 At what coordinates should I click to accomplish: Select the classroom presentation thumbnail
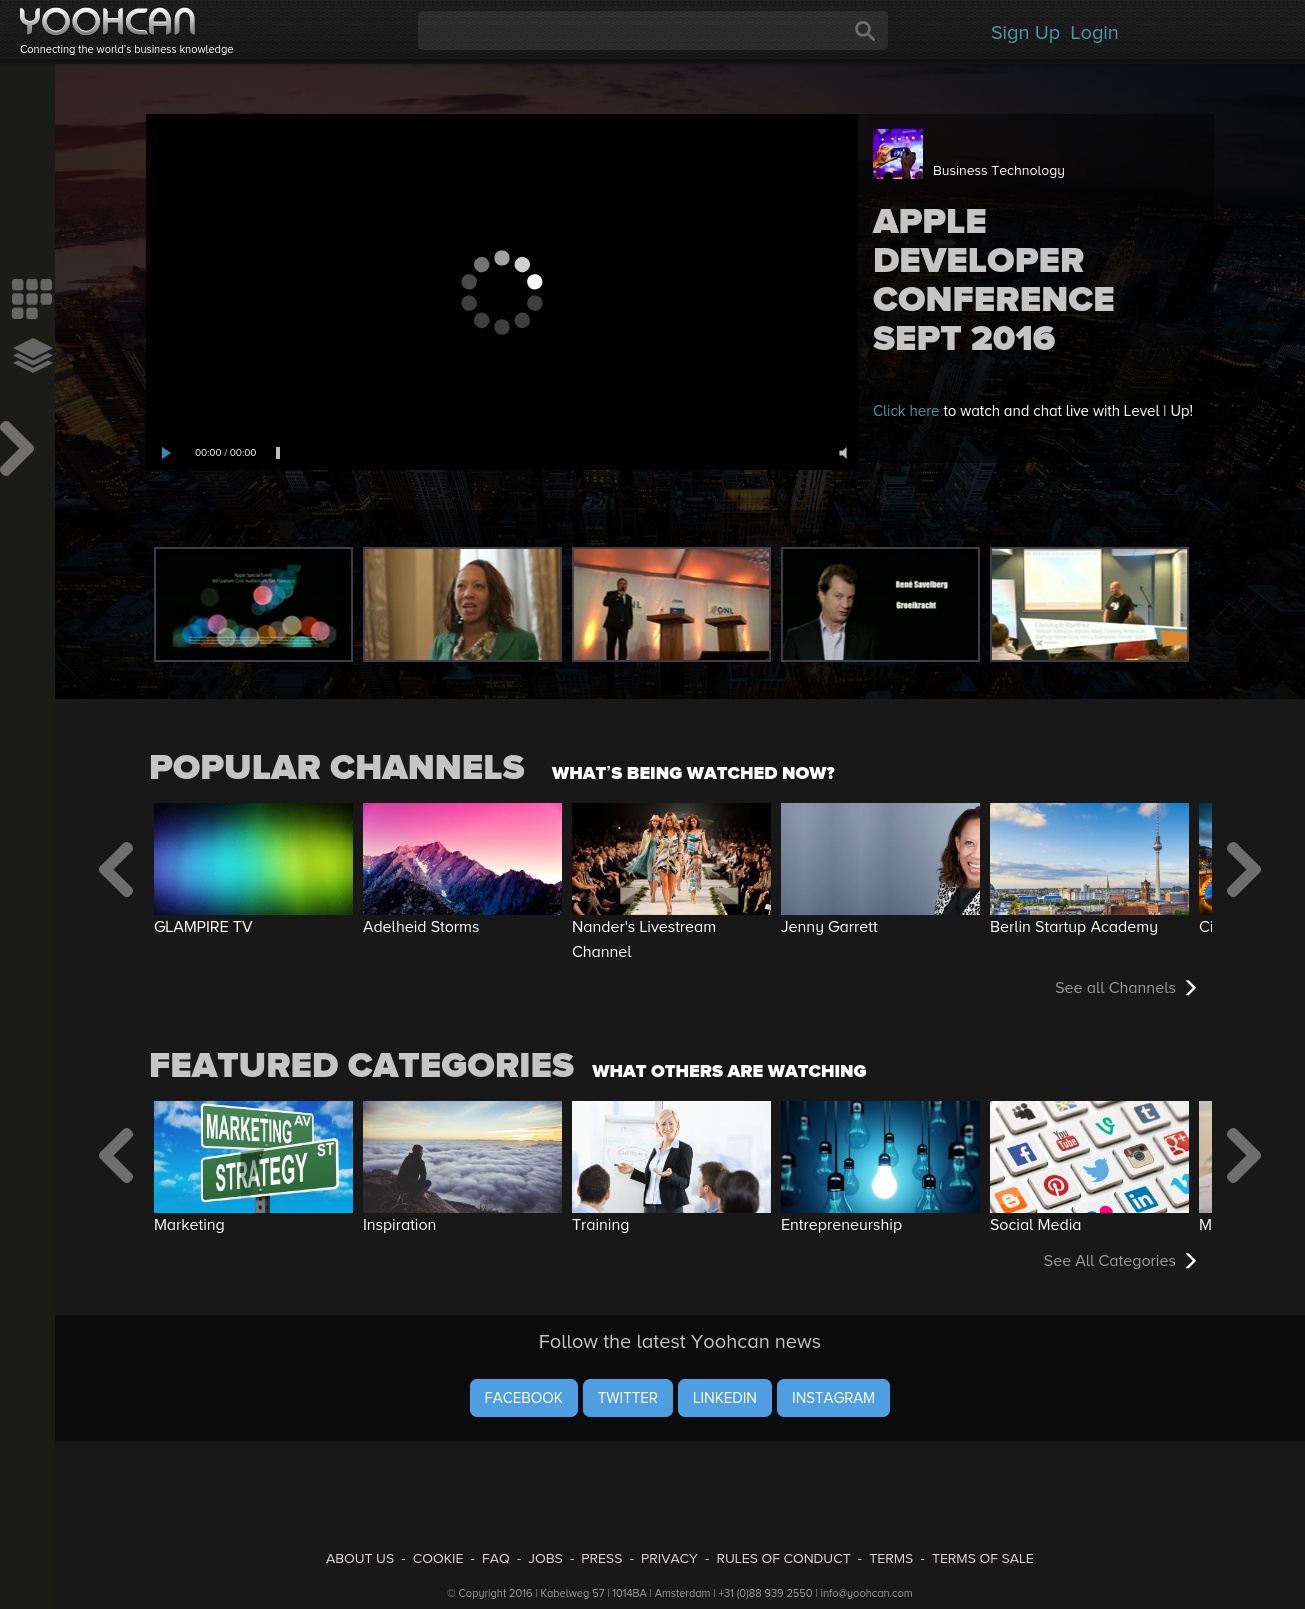coord(1089,604)
